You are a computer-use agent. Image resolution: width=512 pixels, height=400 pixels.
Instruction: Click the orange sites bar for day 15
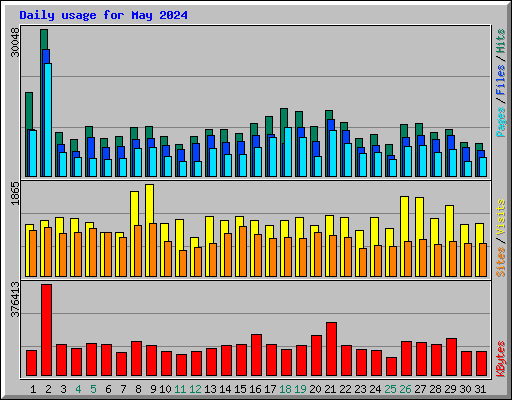pyautogui.click(x=243, y=252)
